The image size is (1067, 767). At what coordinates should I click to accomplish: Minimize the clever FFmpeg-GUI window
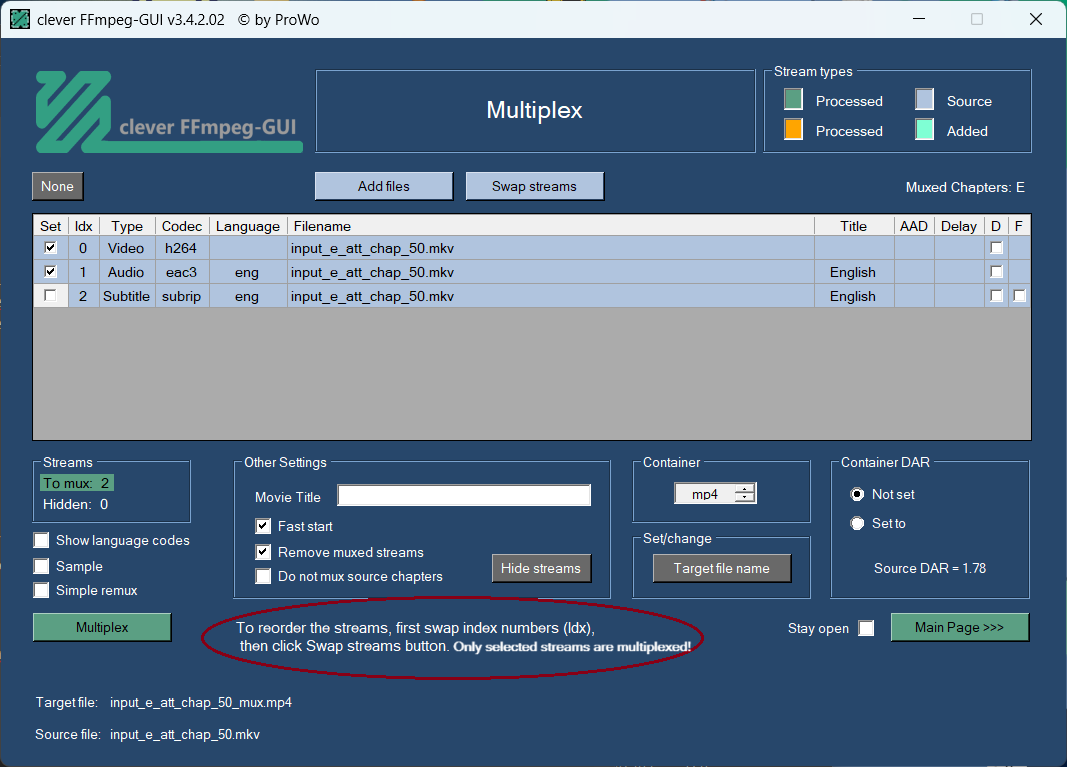(919, 19)
